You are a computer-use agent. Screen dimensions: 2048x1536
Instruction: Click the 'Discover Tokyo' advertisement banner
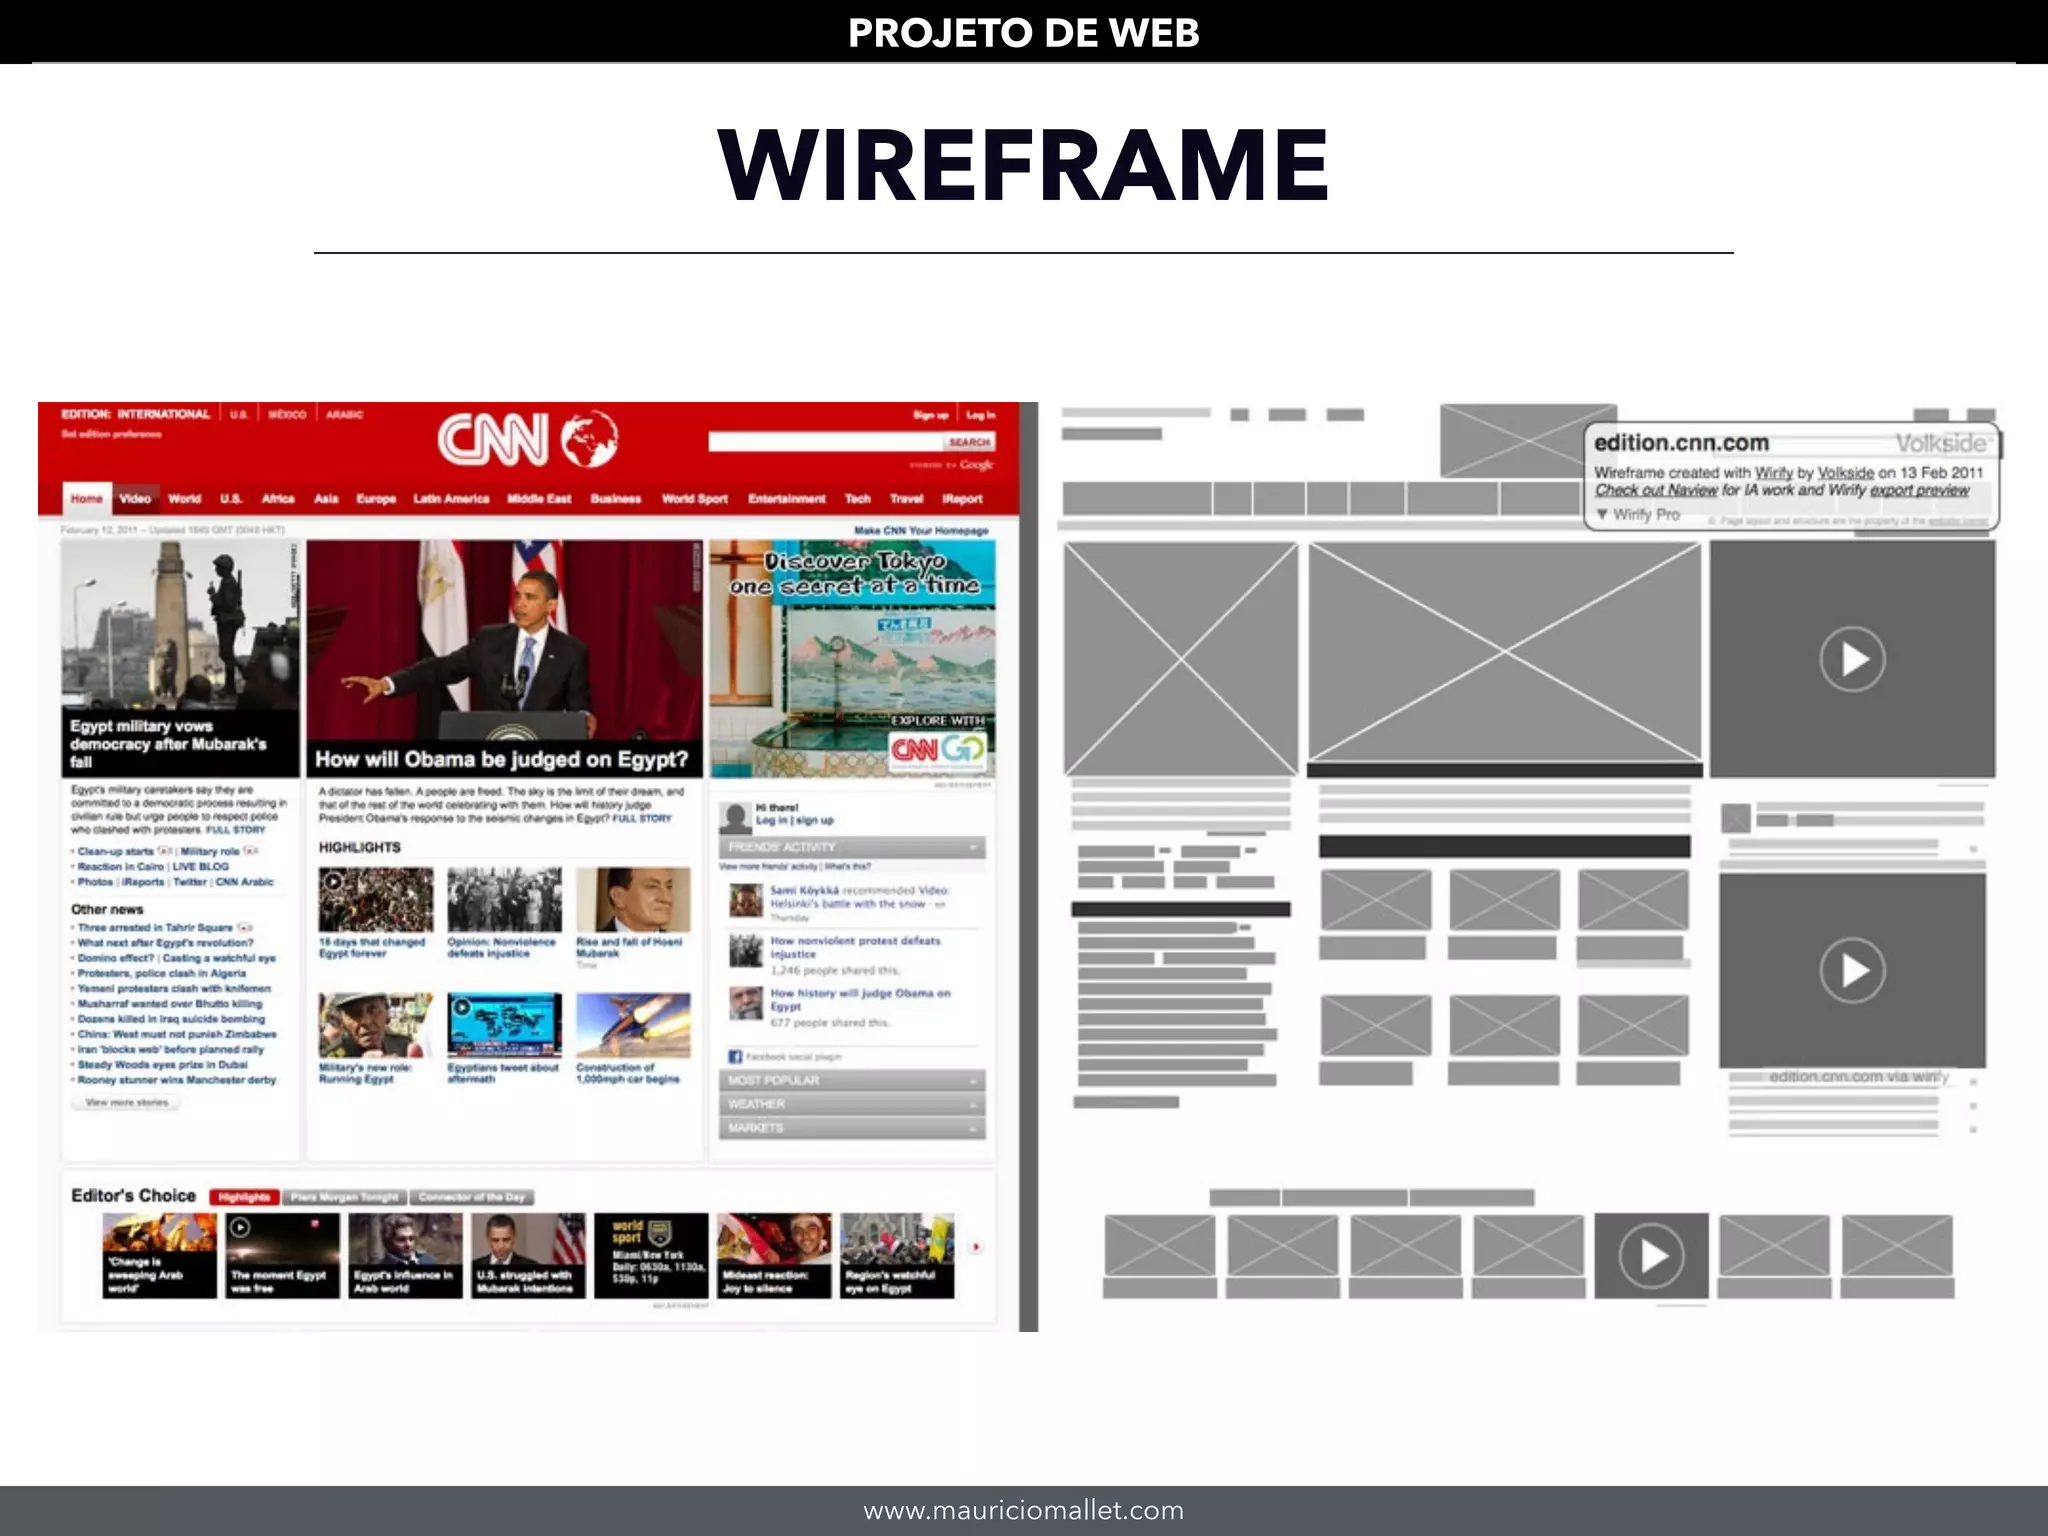(852, 659)
